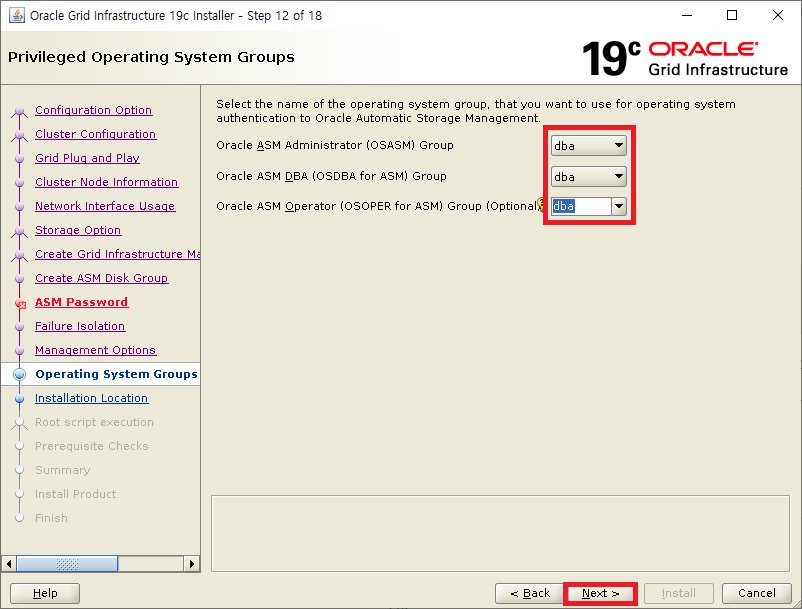Click the Privileged Operating System Groups heading

[x=151, y=57]
